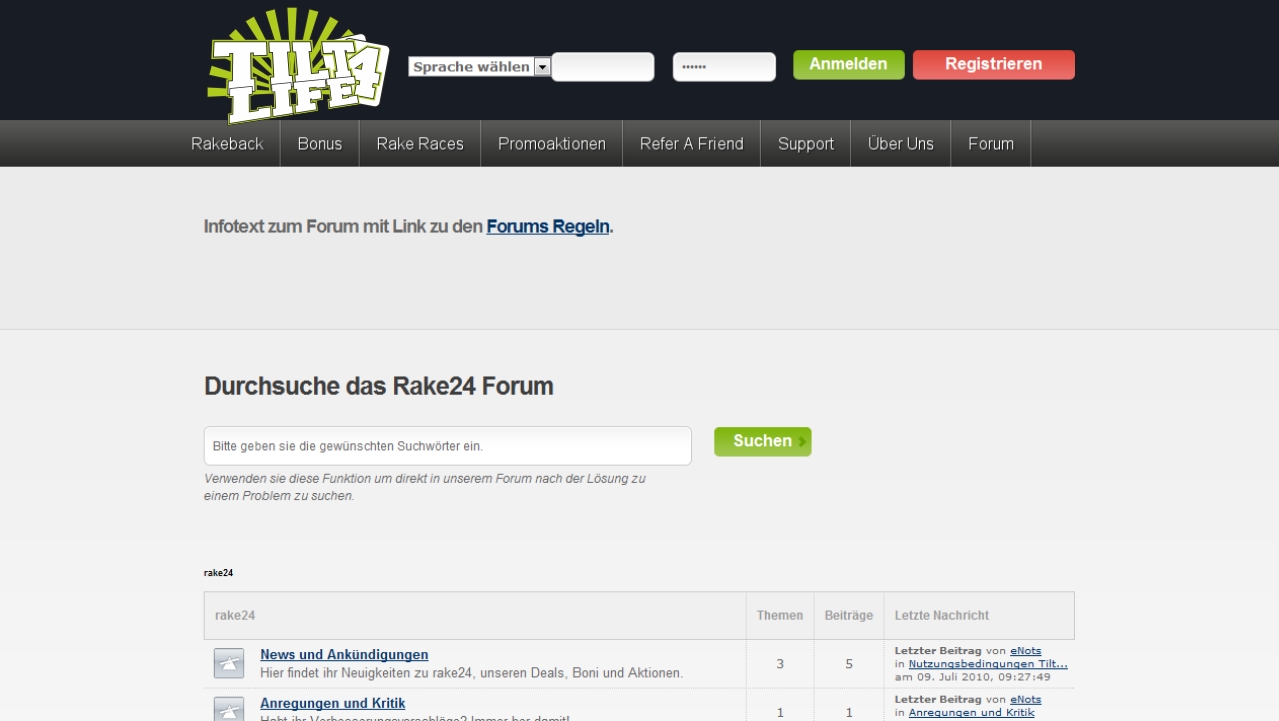Click the Themen column header

coord(780,616)
